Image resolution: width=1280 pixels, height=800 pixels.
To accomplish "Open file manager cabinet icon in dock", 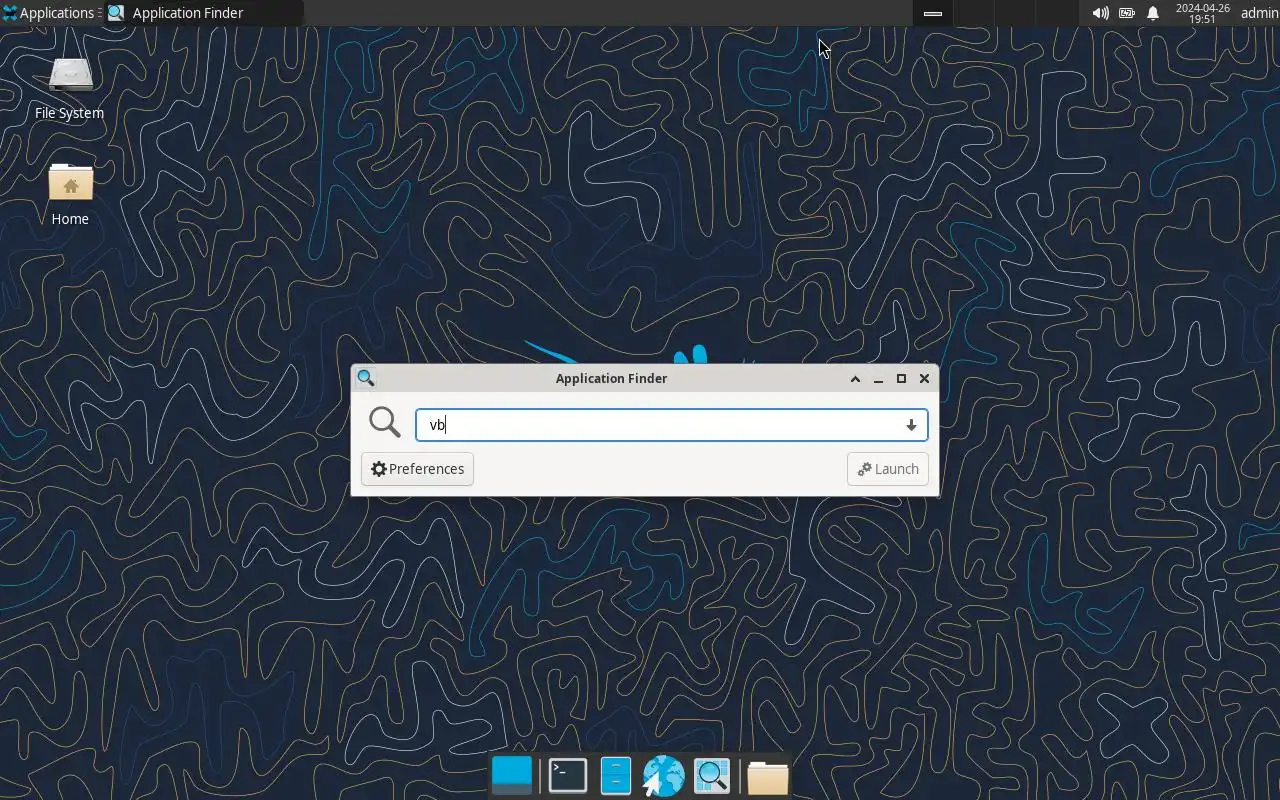I will click(x=615, y=775).
